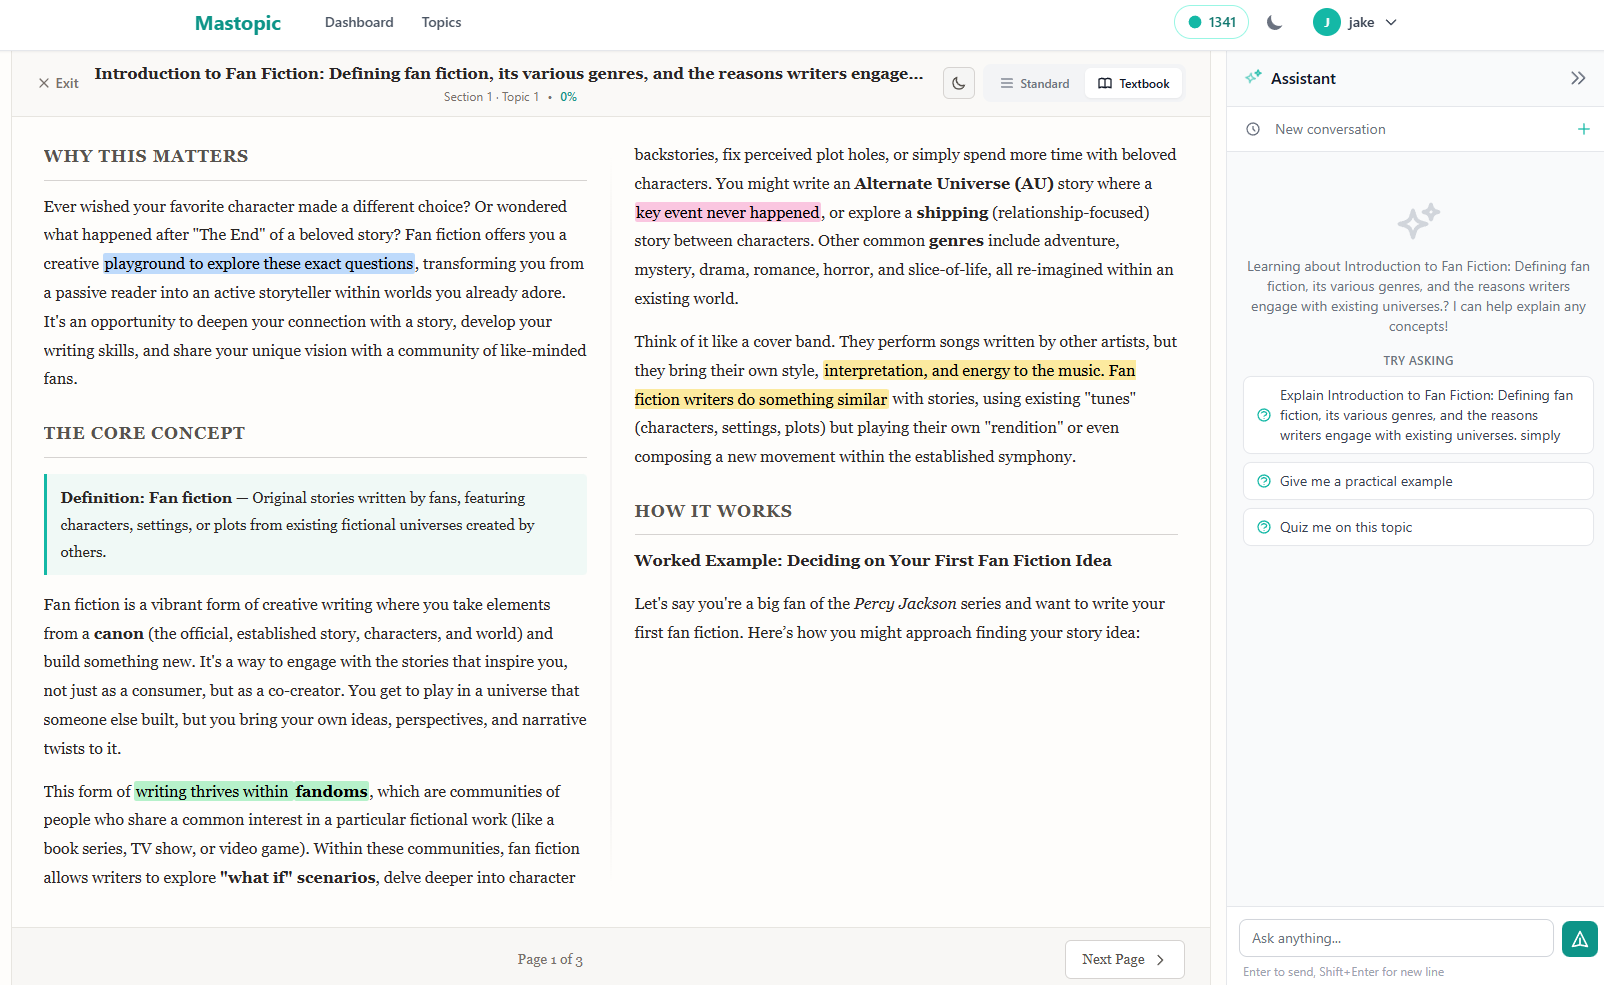Start new conversation with plus icon
The image size is (1604, 985).
(x=1583, y=129)
